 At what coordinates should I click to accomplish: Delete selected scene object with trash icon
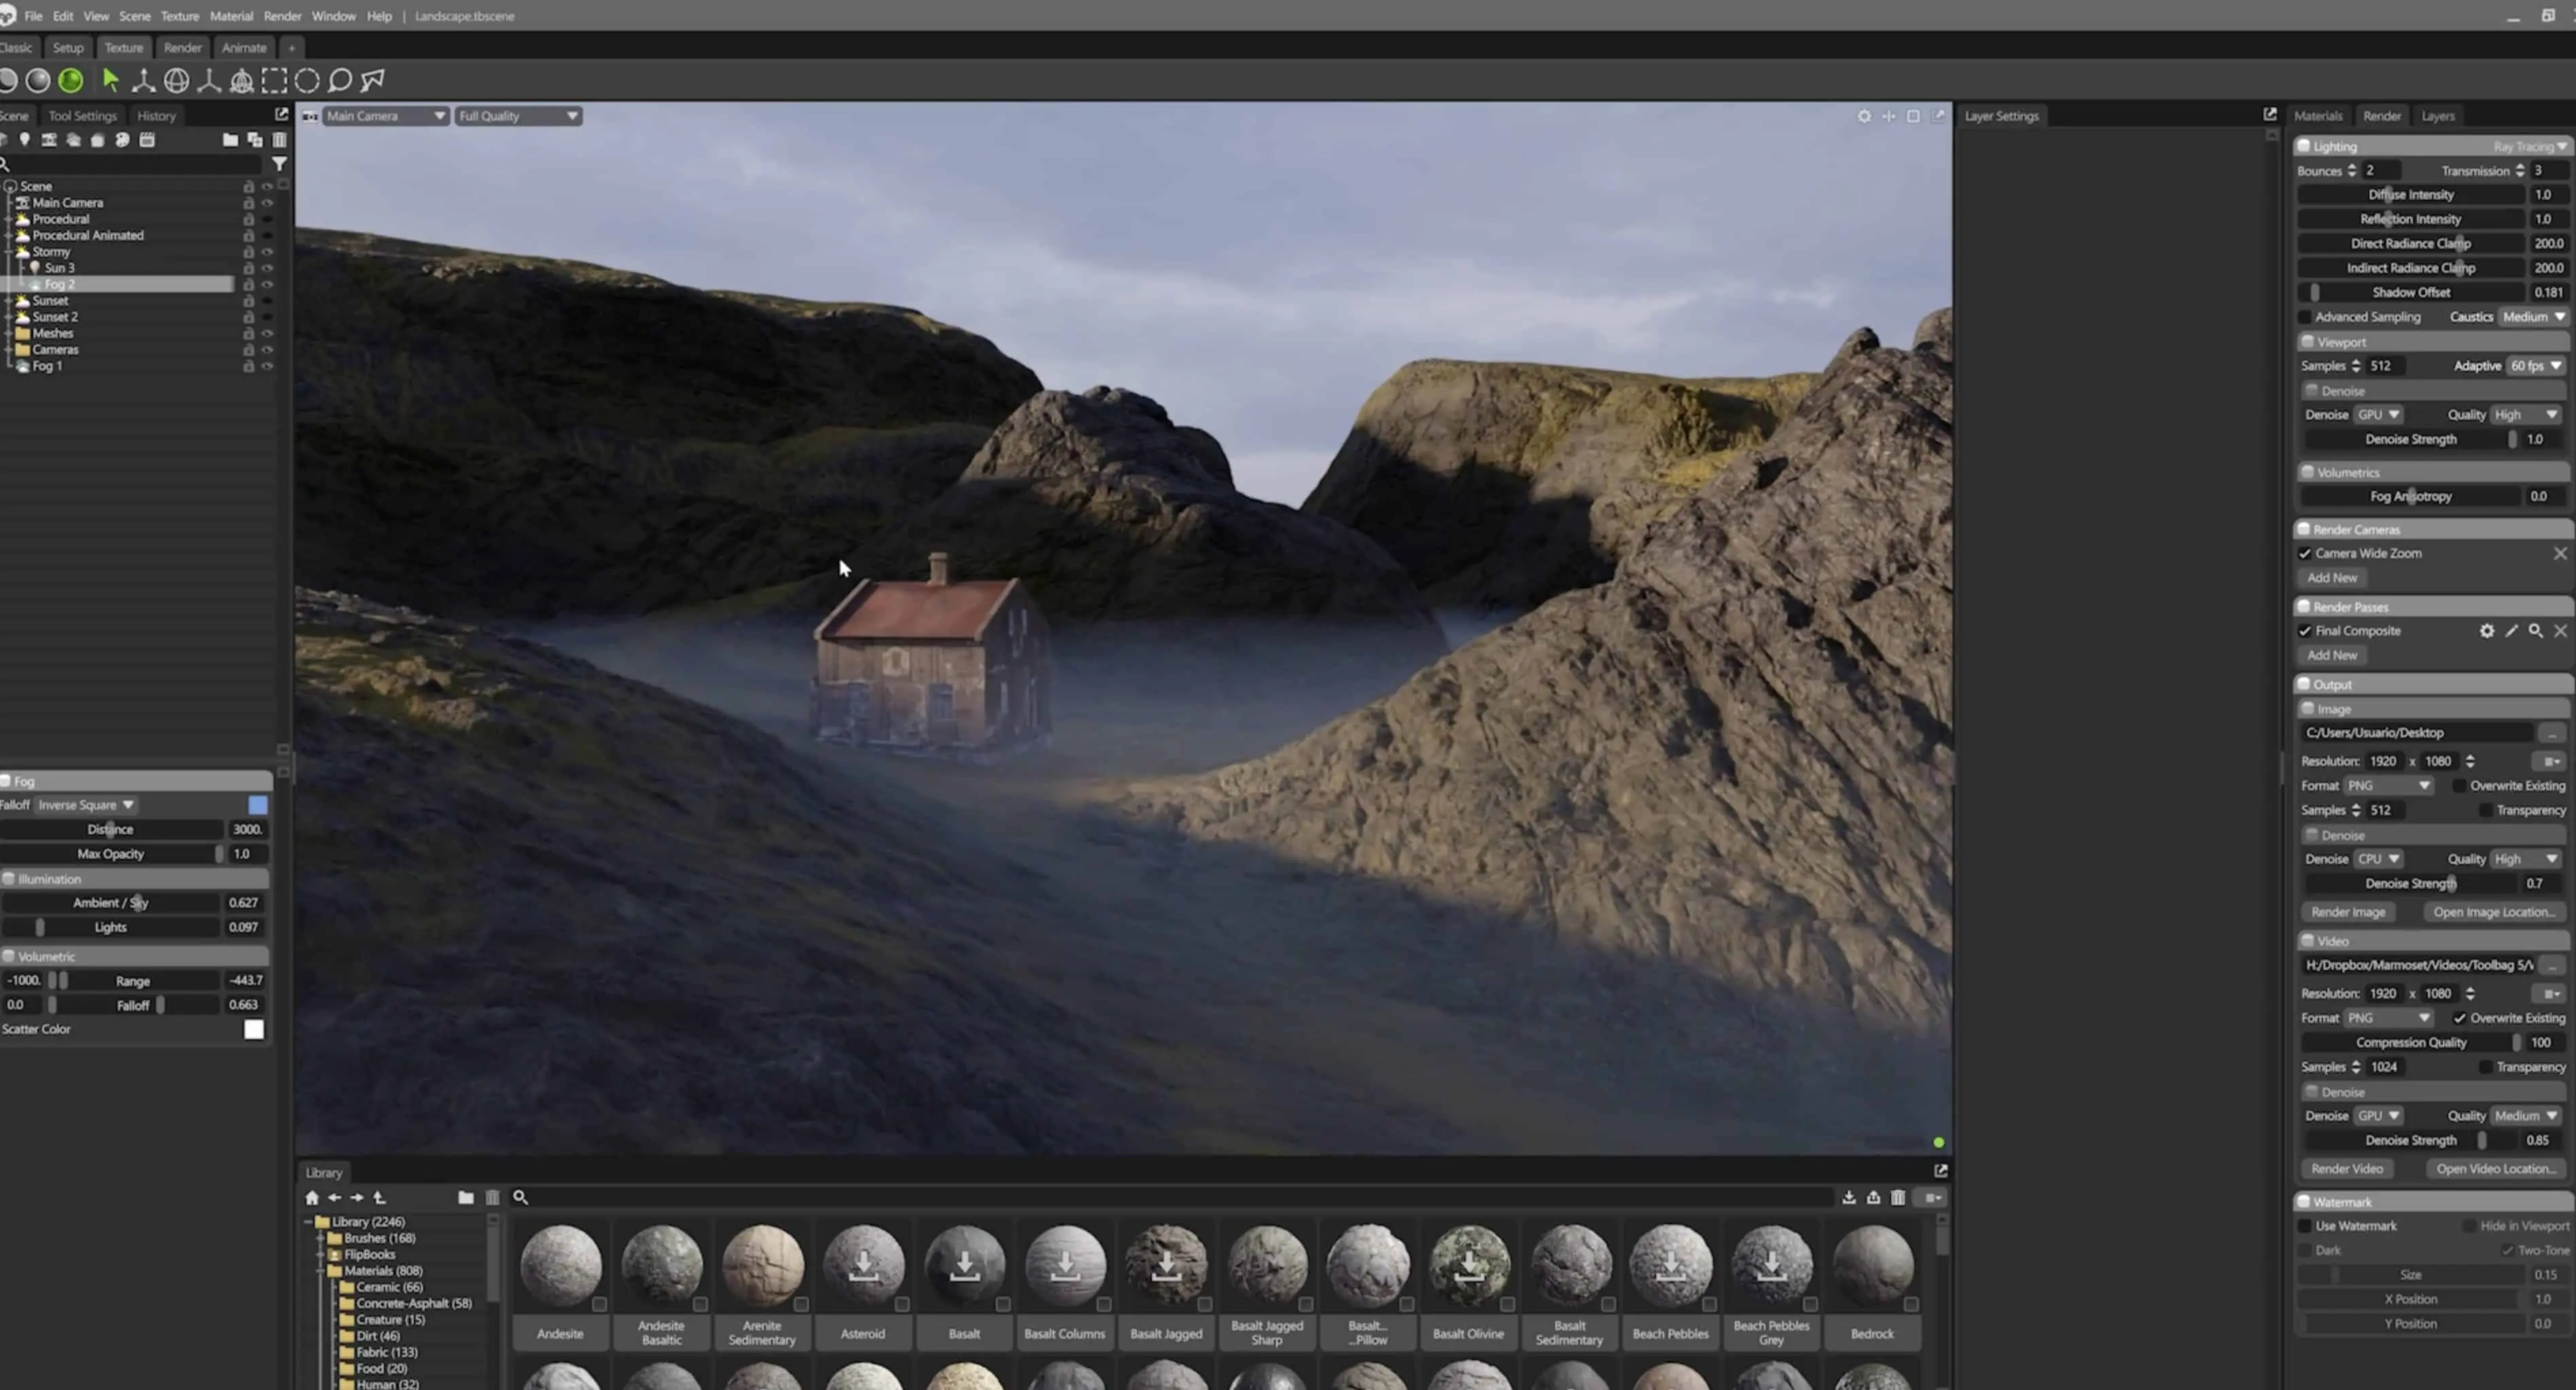[280, 140]
